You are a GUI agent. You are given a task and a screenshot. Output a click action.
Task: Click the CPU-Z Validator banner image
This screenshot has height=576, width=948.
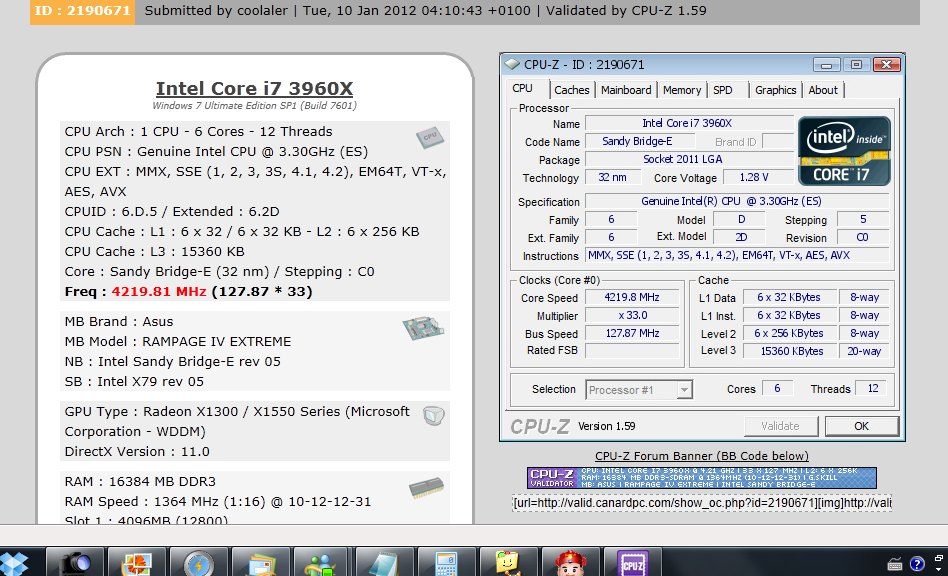701,477
